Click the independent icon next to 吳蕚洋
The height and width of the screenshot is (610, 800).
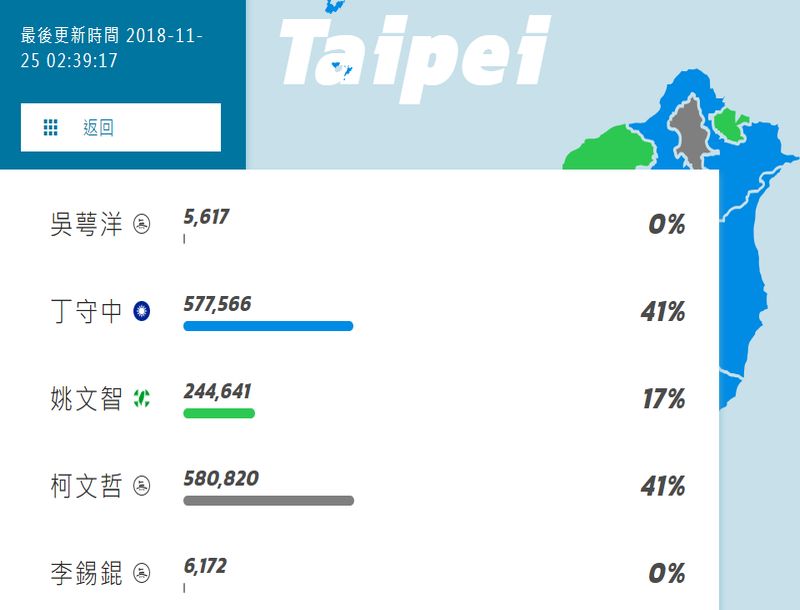coord(142,224)
